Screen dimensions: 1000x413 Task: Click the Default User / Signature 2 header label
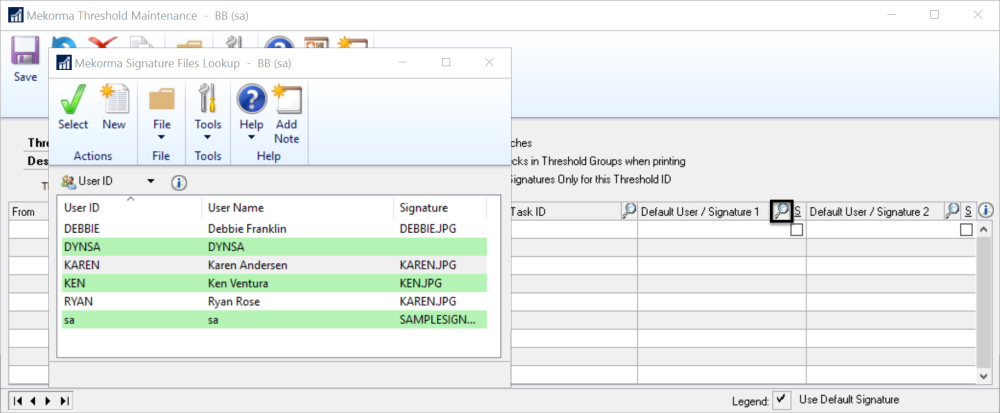coord(869,211)
